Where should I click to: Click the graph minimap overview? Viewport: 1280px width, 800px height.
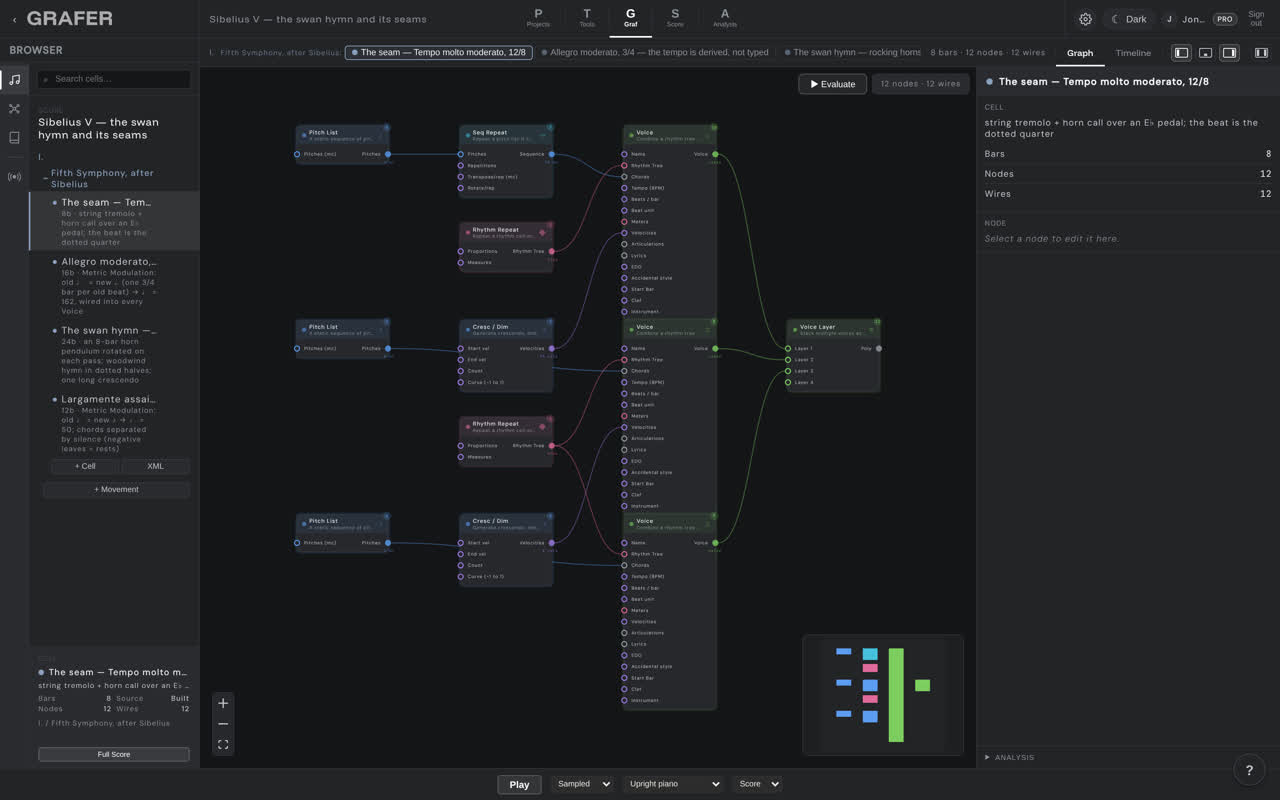(x=883, y=694)
